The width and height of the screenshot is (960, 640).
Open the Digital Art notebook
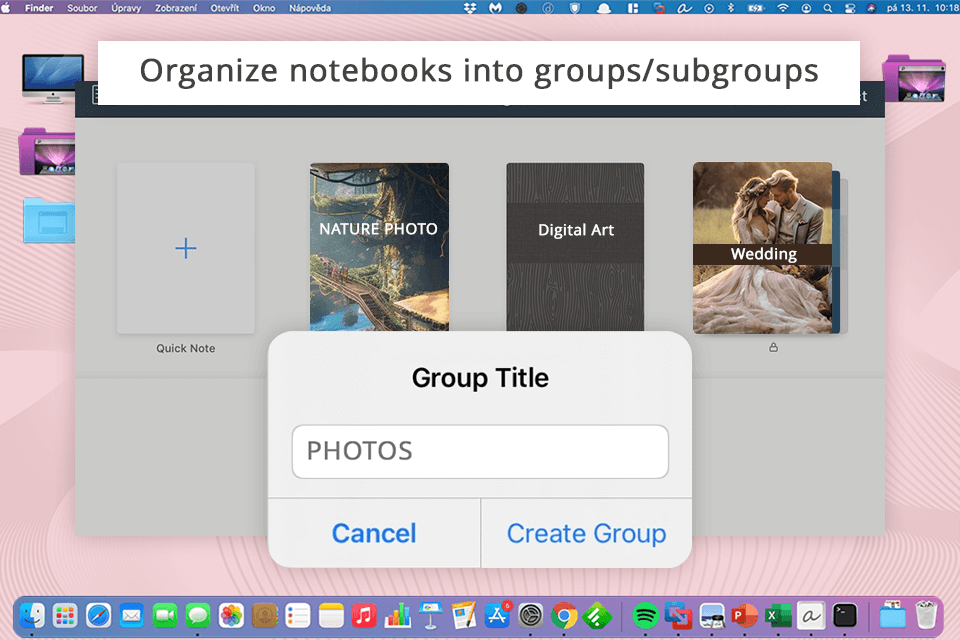click(575, 245)
